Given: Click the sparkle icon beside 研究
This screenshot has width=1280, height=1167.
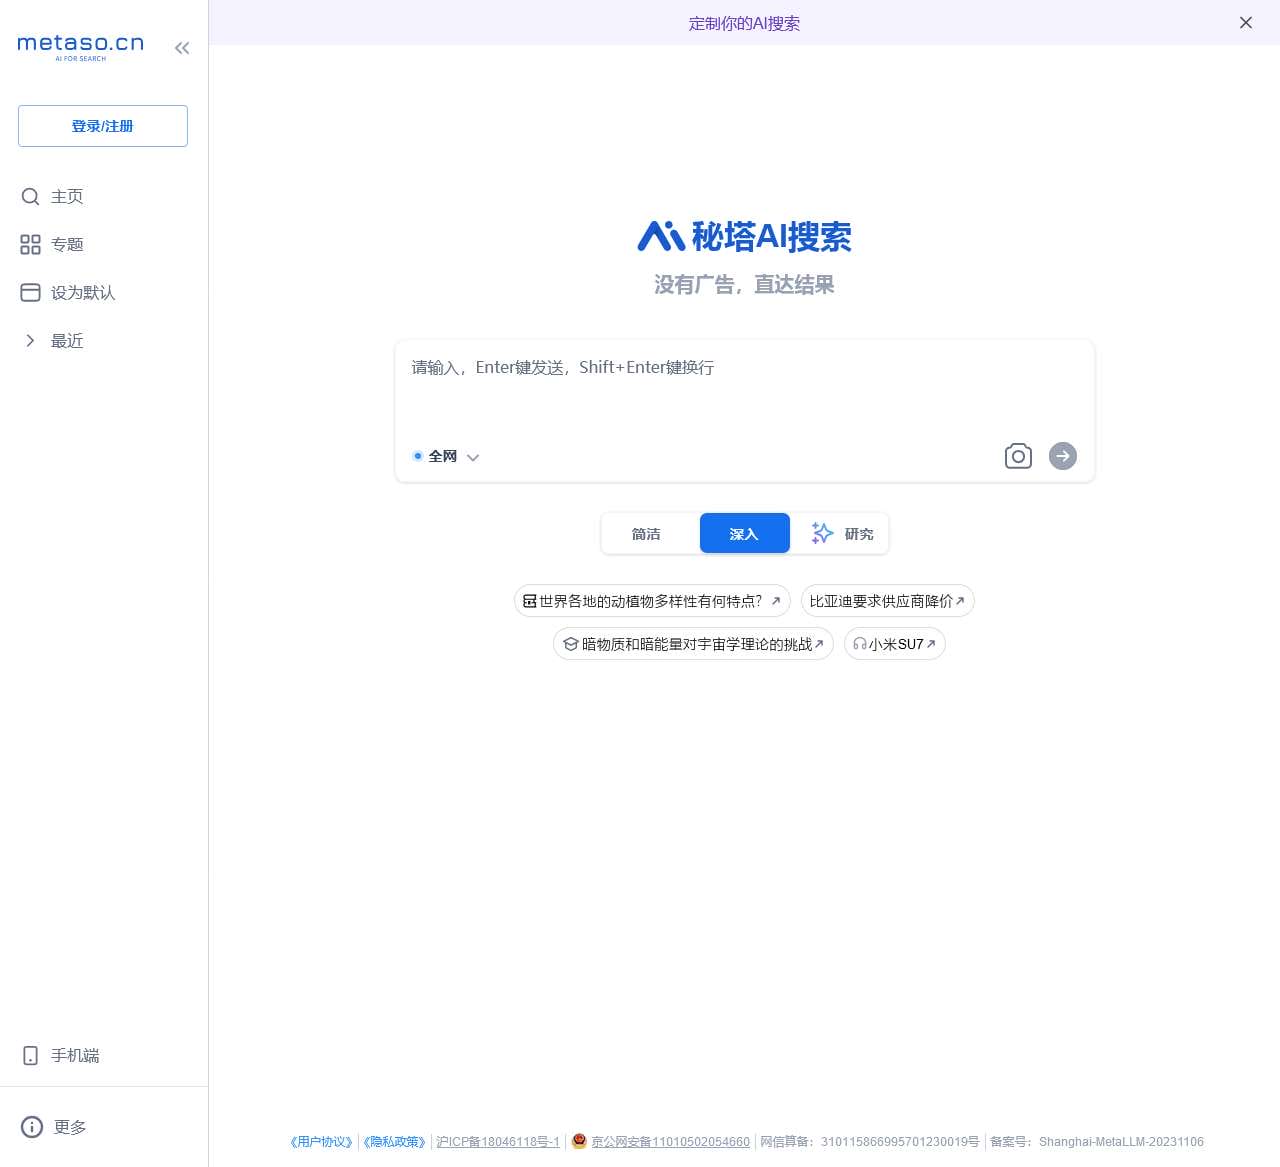Looking at the screenshot, I should coord(822,533).
